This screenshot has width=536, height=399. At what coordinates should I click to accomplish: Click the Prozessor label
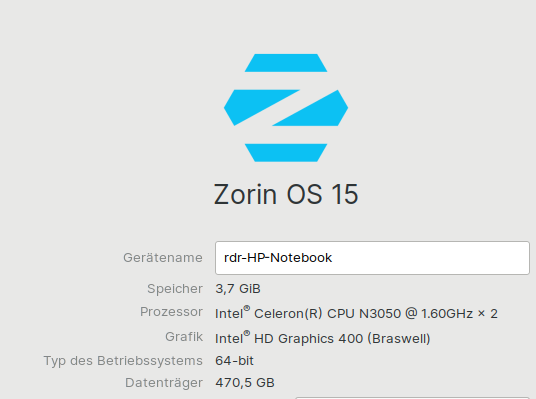171,312
